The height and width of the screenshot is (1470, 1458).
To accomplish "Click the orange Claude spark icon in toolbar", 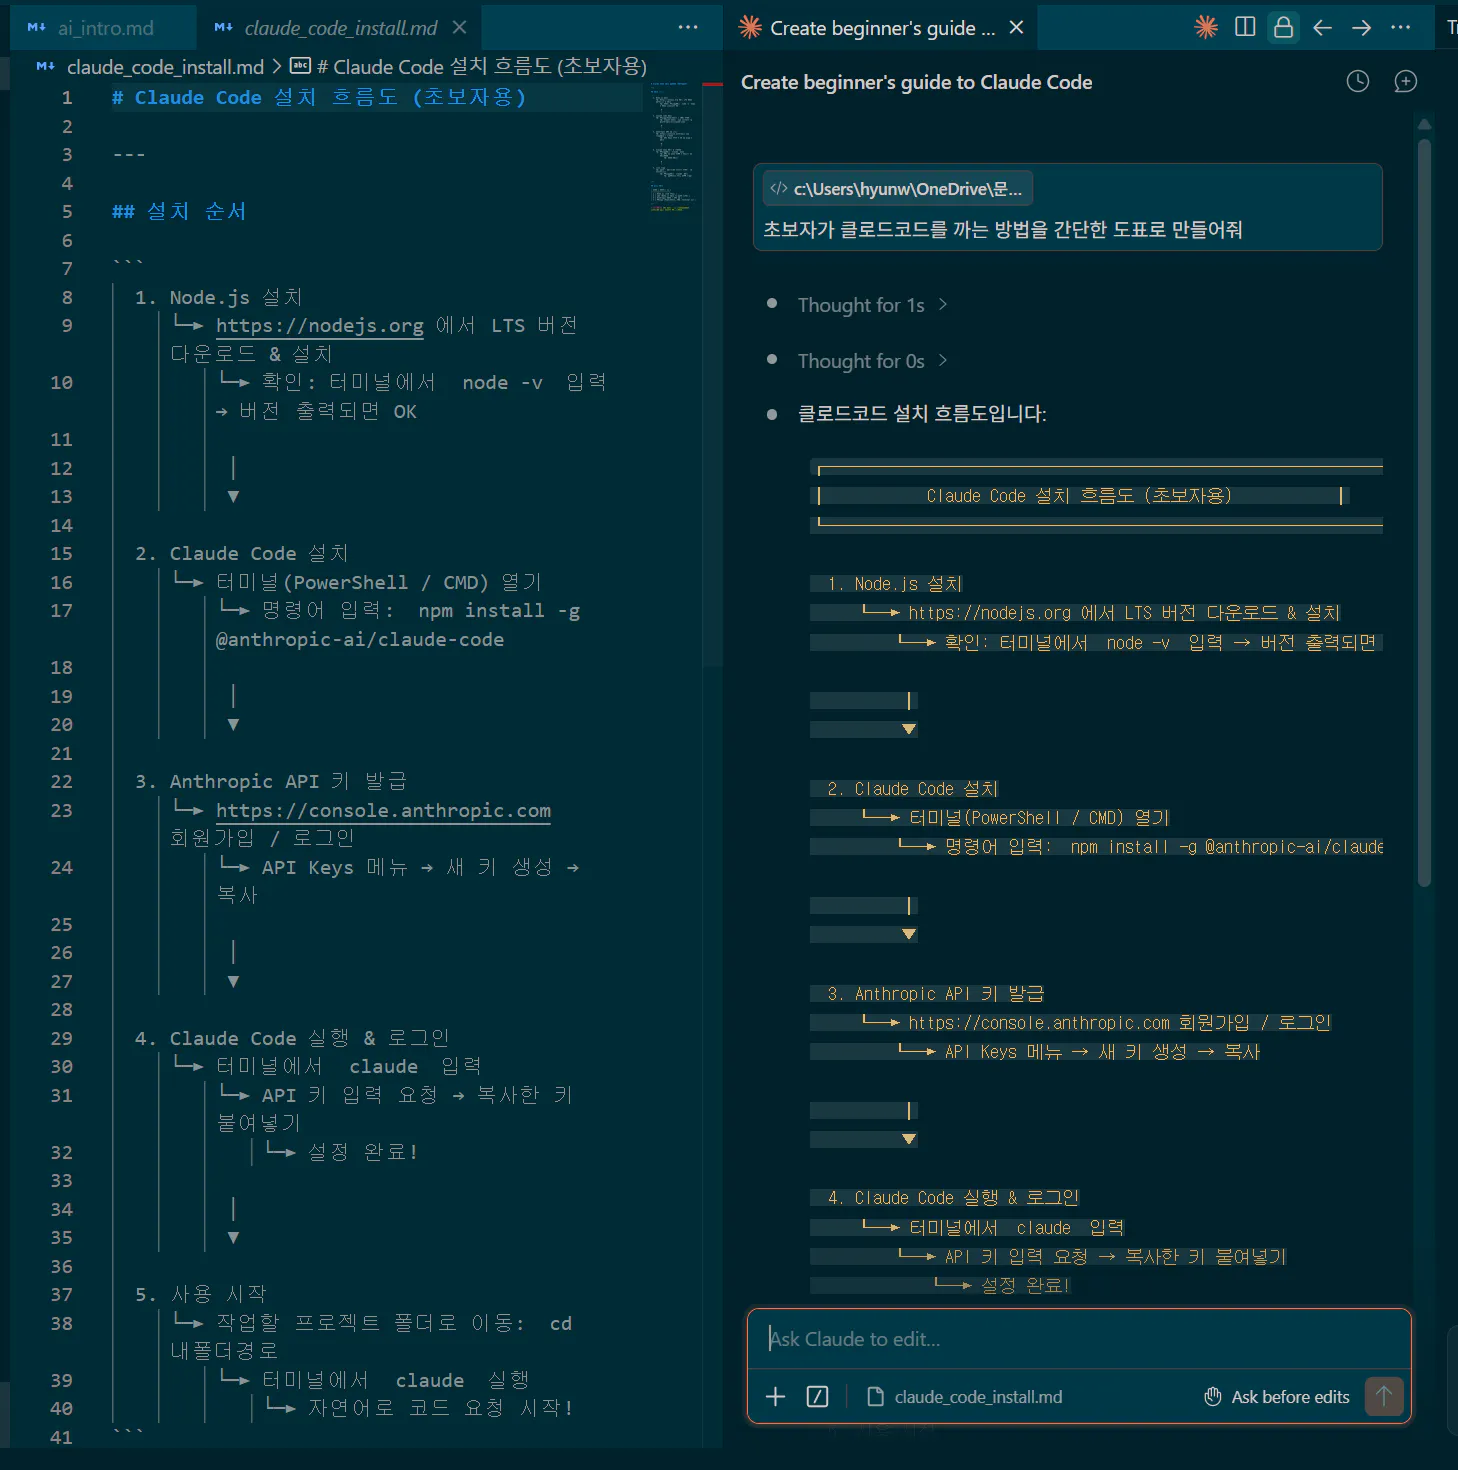I will 1206,27.
